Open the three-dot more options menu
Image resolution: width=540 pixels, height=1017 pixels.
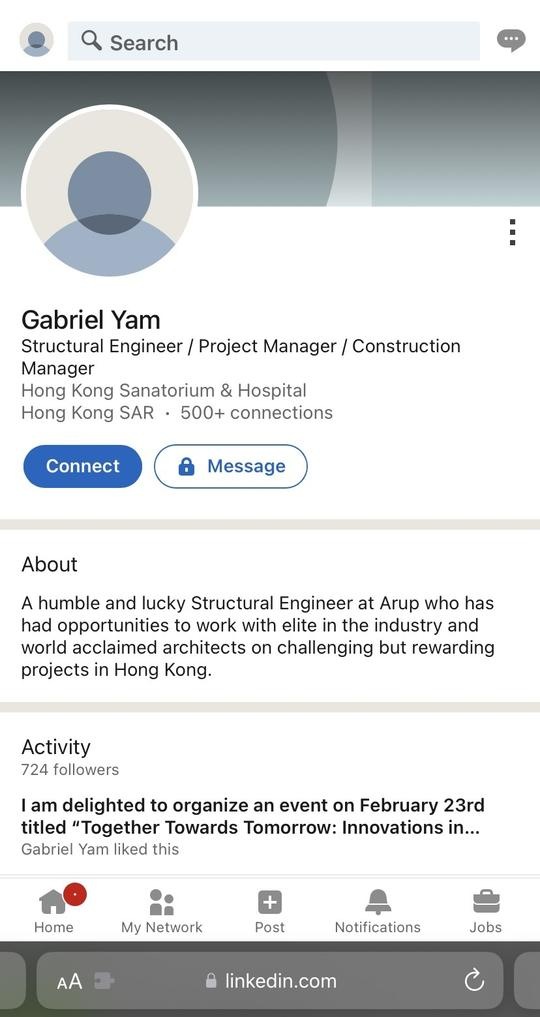coord(512,232)
